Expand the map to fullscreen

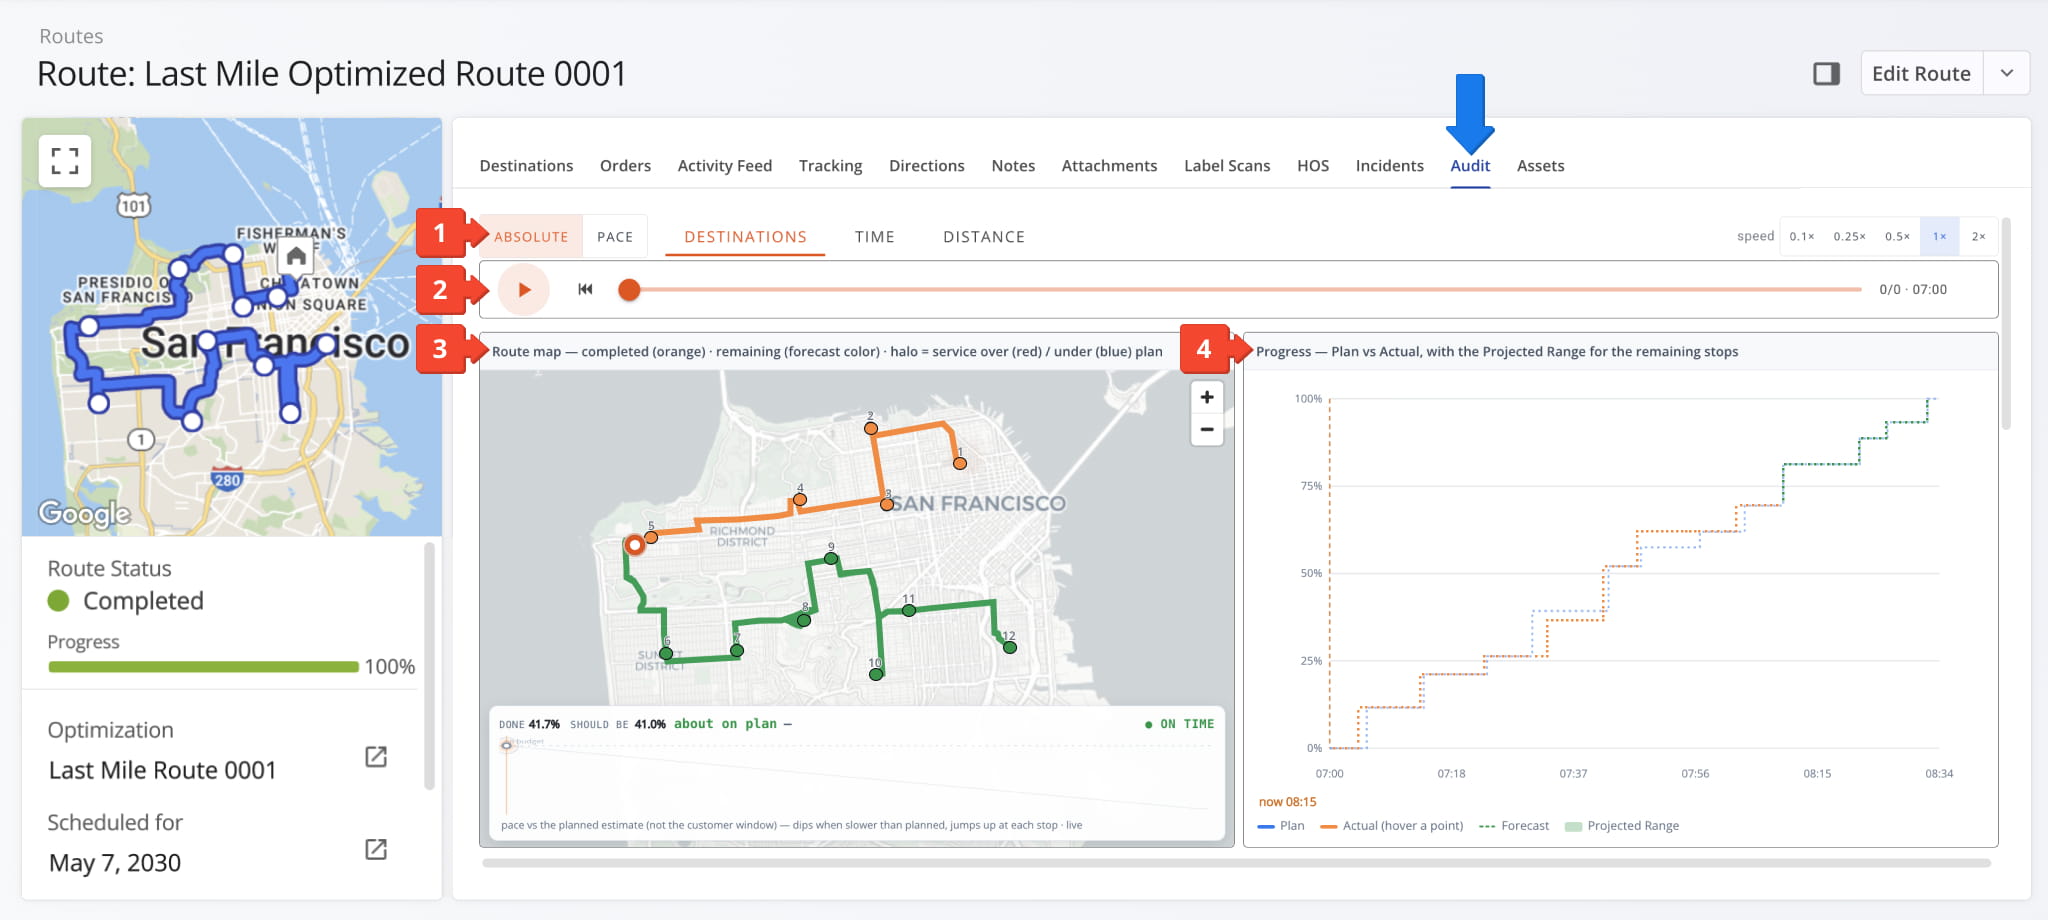pyautogui.click(x=65, y=161)
